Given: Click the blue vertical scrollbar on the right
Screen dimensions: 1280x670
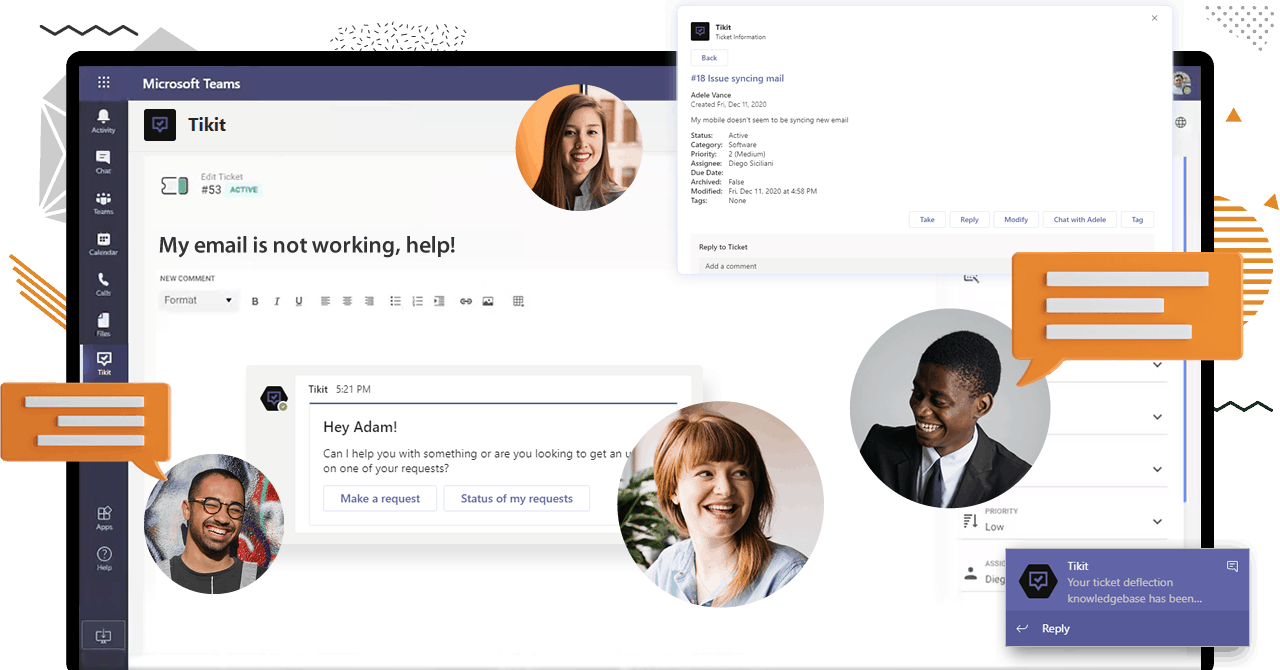Looking at the screenshot, I should [x=1185, y=330].
